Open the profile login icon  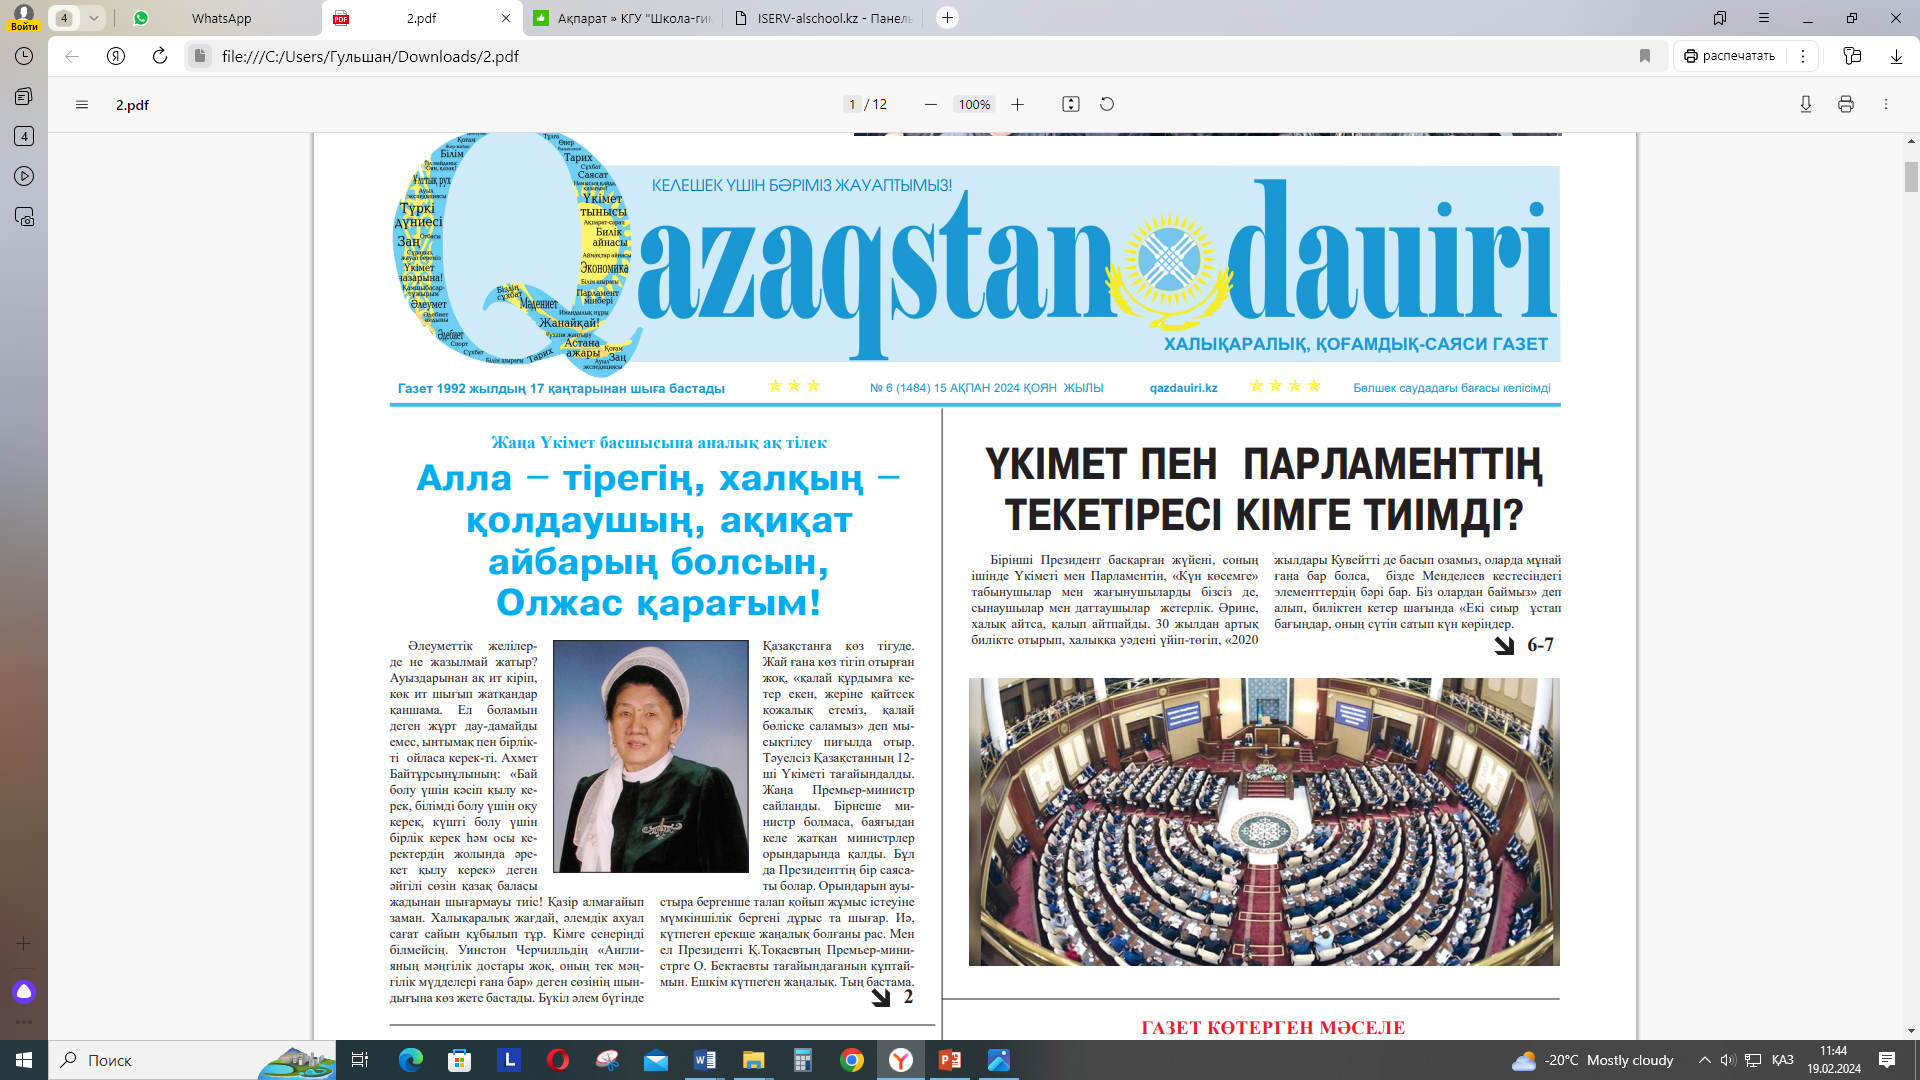(24, 17)
